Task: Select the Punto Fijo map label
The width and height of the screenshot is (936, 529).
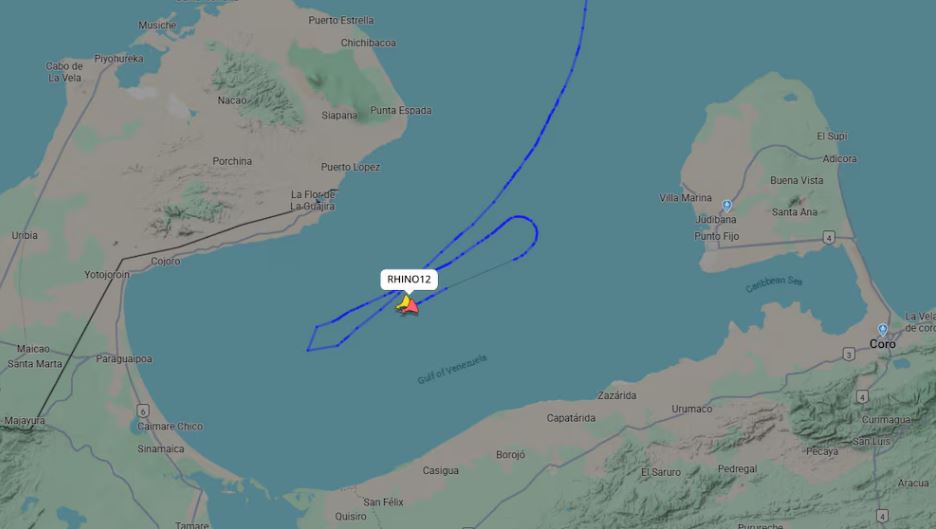Action: coord(716,236)
